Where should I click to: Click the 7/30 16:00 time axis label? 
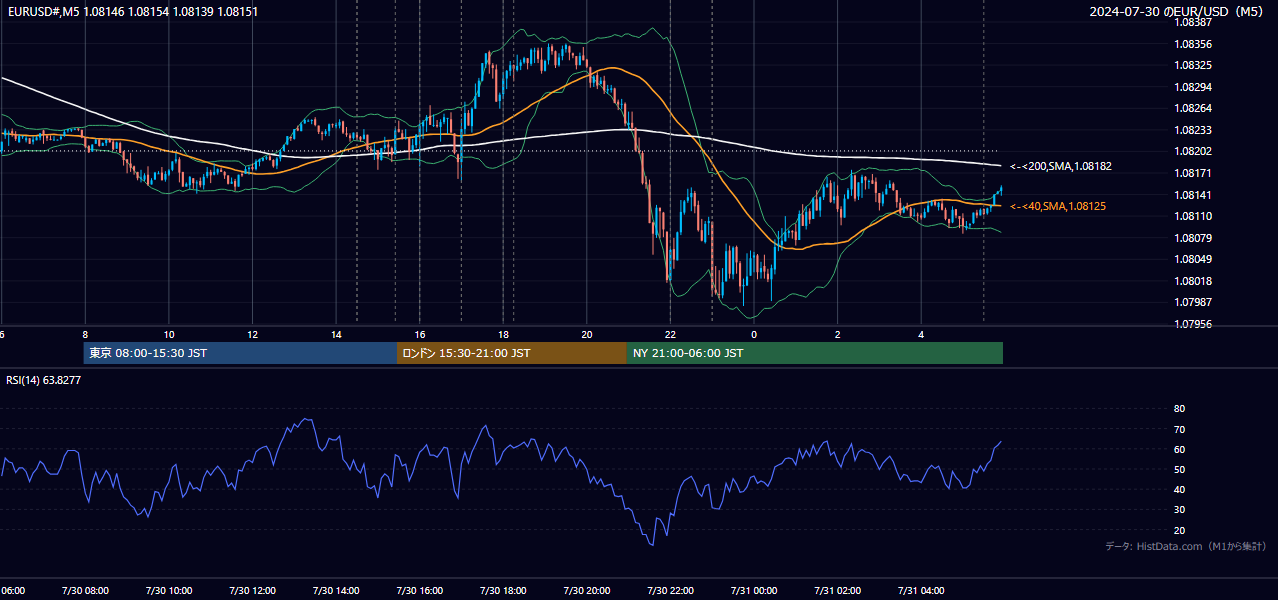(420, 591)
